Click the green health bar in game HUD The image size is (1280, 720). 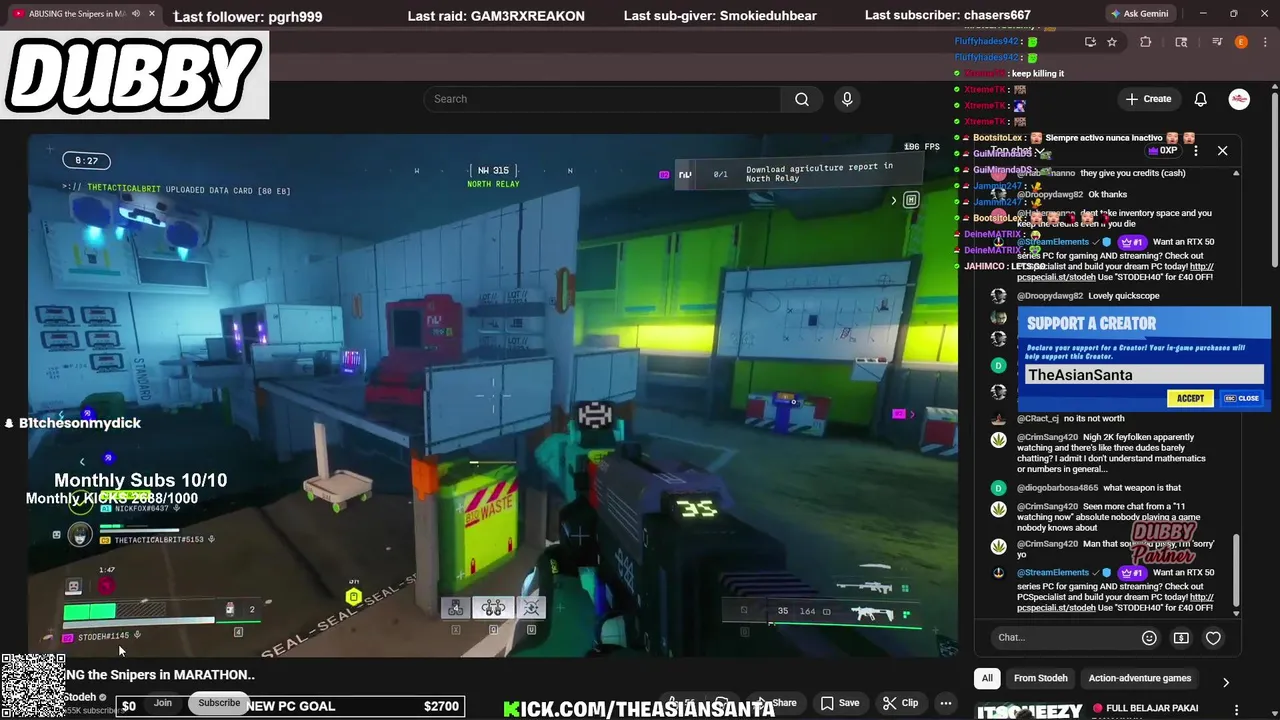[x=90, y=611]
